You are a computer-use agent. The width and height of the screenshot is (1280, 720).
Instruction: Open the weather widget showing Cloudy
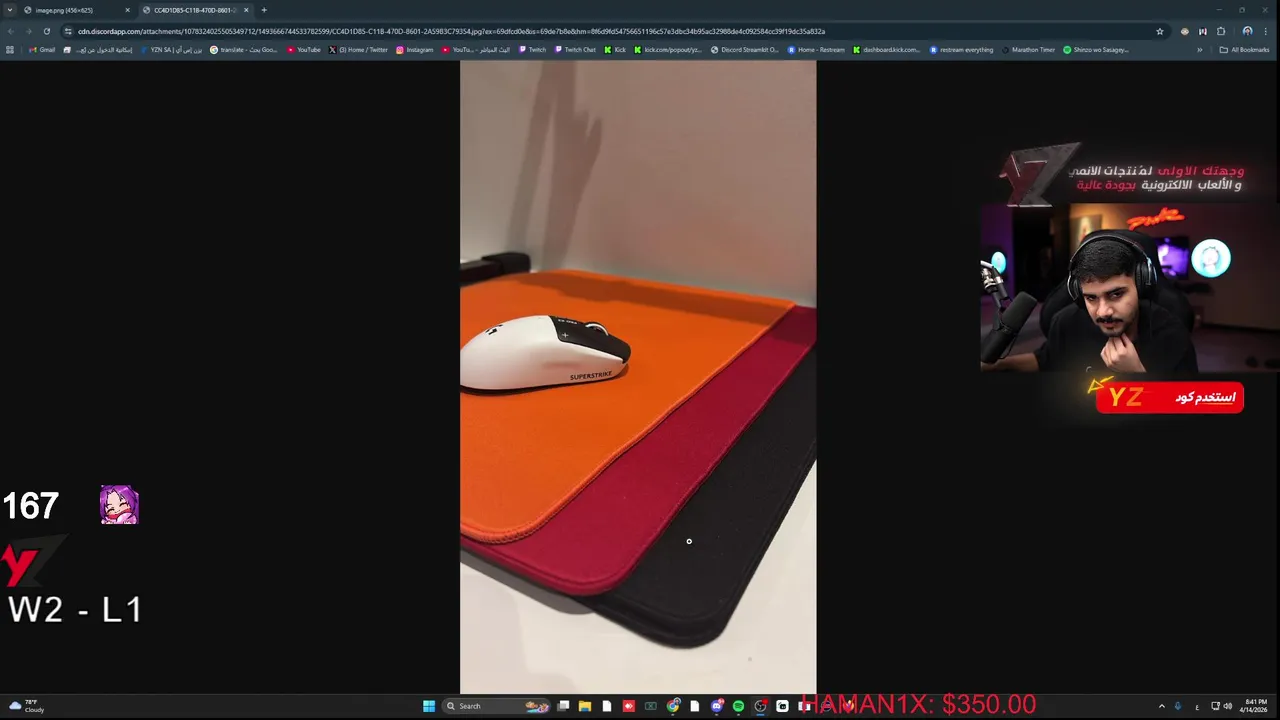(x=27, y=706)
